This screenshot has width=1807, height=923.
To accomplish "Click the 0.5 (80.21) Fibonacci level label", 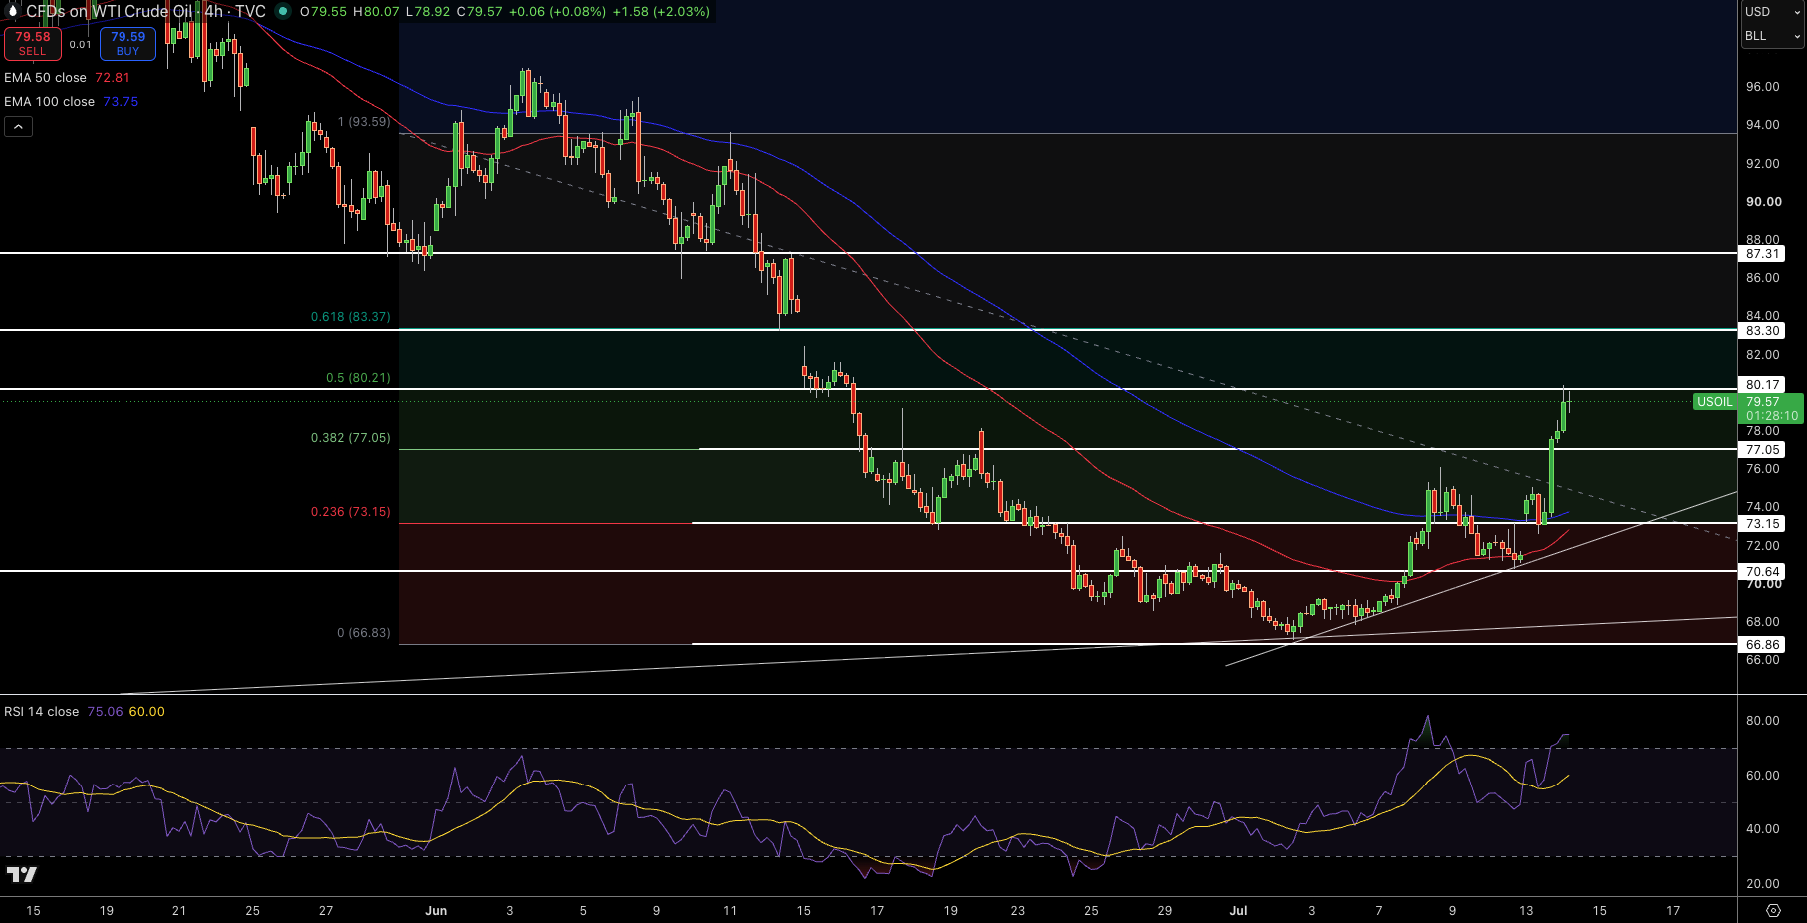I will click(358, 378).
